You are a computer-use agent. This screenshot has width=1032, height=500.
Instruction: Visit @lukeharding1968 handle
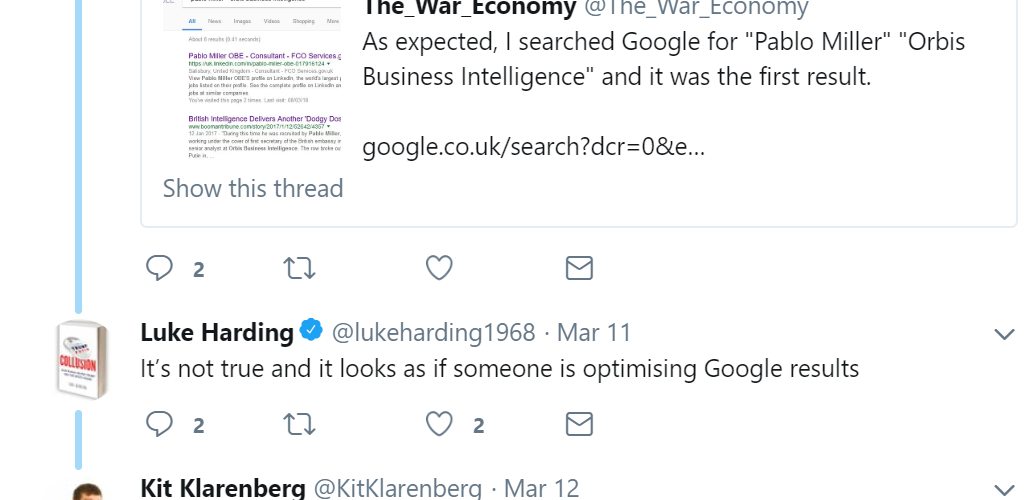point(433,332)
